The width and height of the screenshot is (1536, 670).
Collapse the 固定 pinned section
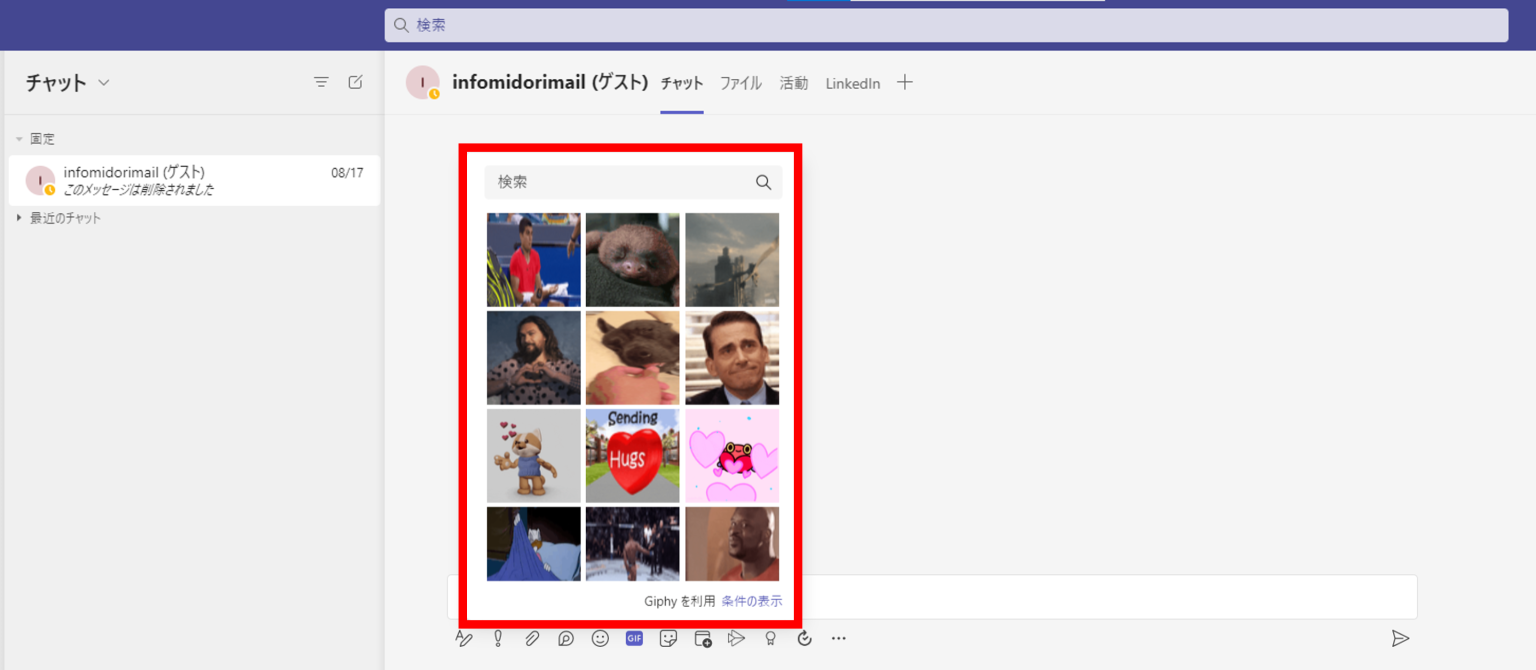pyautogui.click(x=19, y=139)
